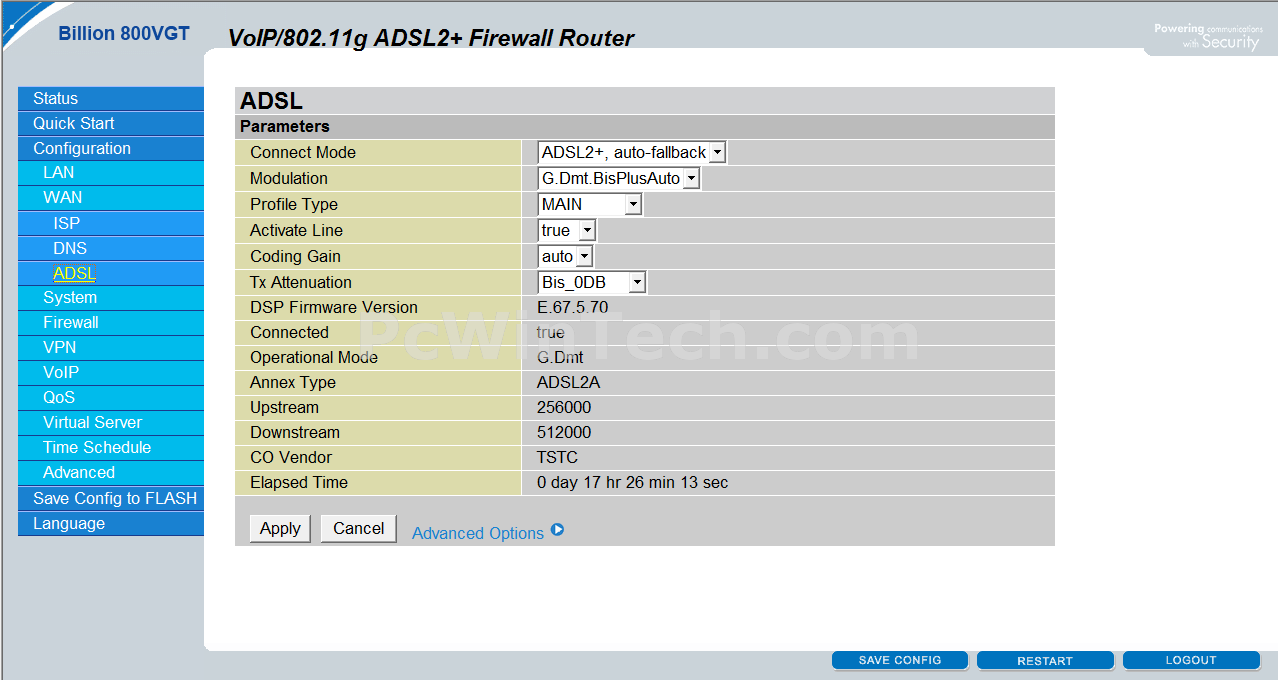Open the Advanced Options link
The width and height of the screenshot is (1278, 680).
(477, 533)
